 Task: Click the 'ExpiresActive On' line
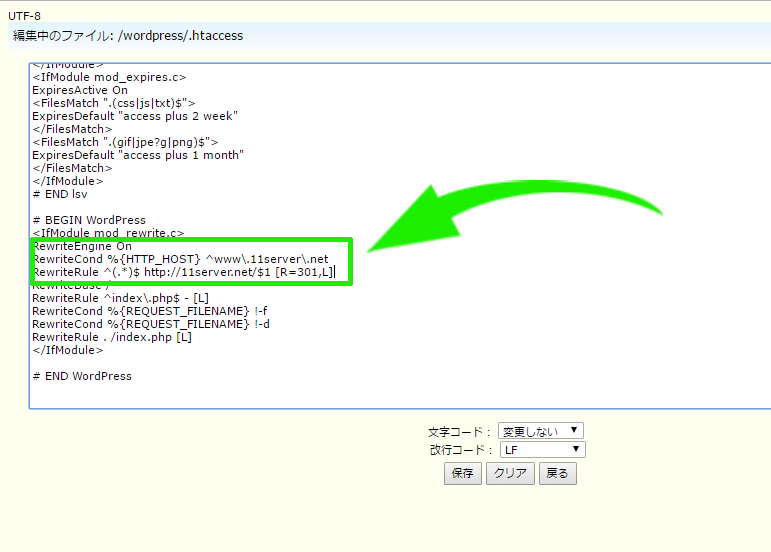pyautogui.click(x=80, y=90)
